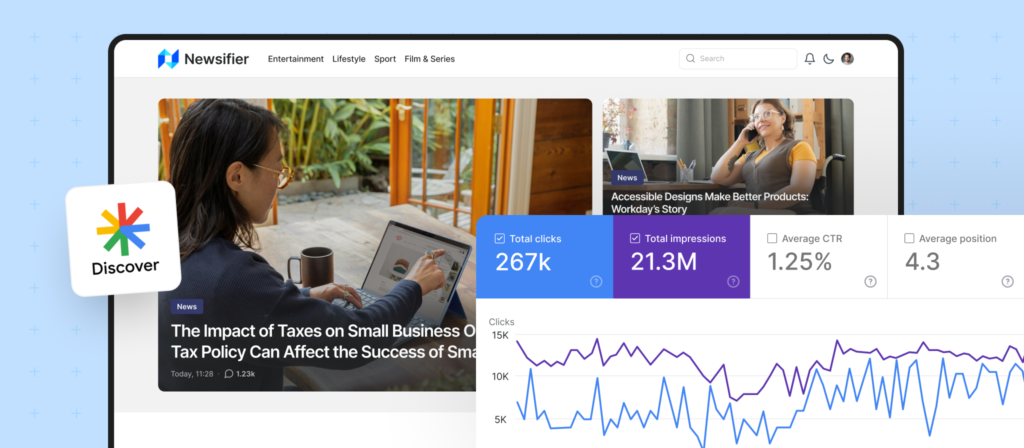Uncheck the Total clicks checkbox
This screenshot has height=448, width=1024.
click(499, 239)
